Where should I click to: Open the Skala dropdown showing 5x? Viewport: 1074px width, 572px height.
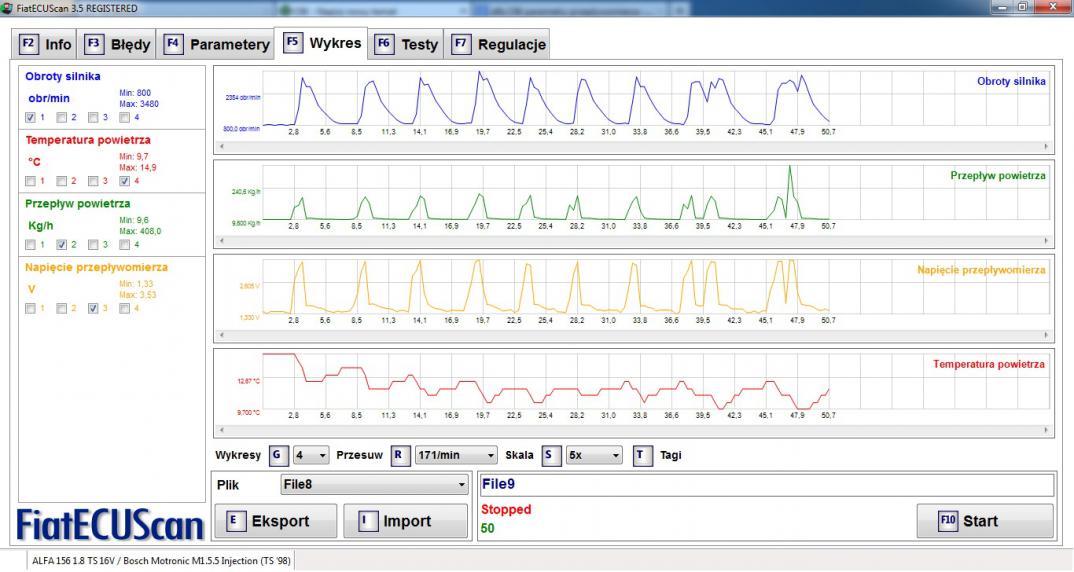click(594, 455)
